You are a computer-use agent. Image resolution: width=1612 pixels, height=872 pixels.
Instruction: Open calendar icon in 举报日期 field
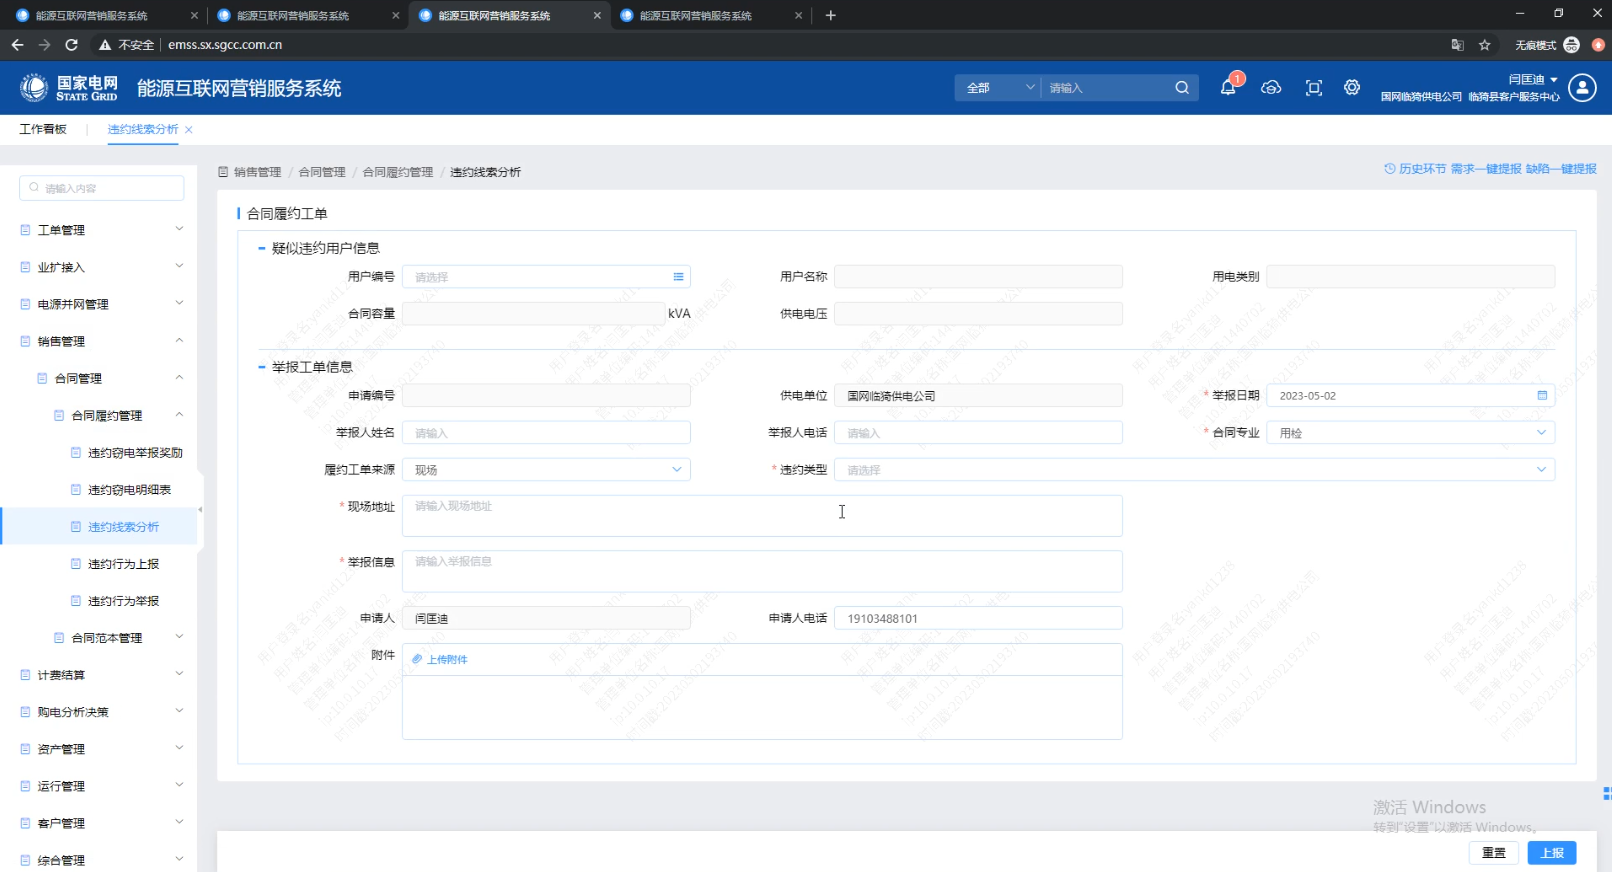(1542, 396)
